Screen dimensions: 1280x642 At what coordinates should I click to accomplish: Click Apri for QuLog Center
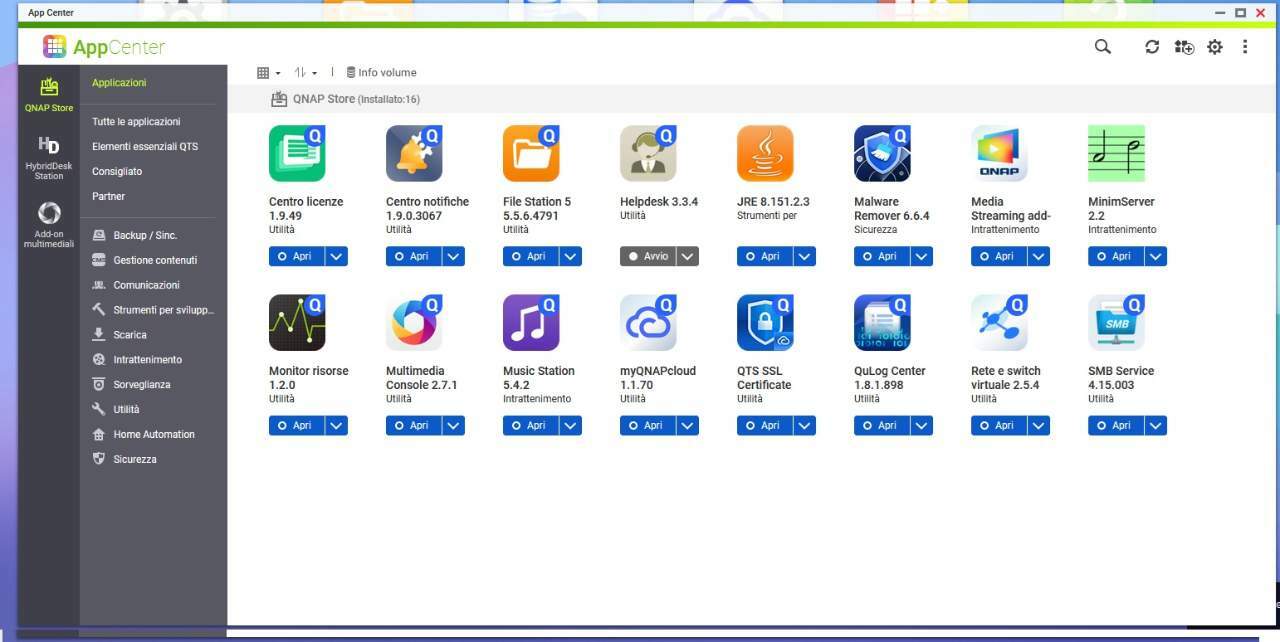click(882, 426)
